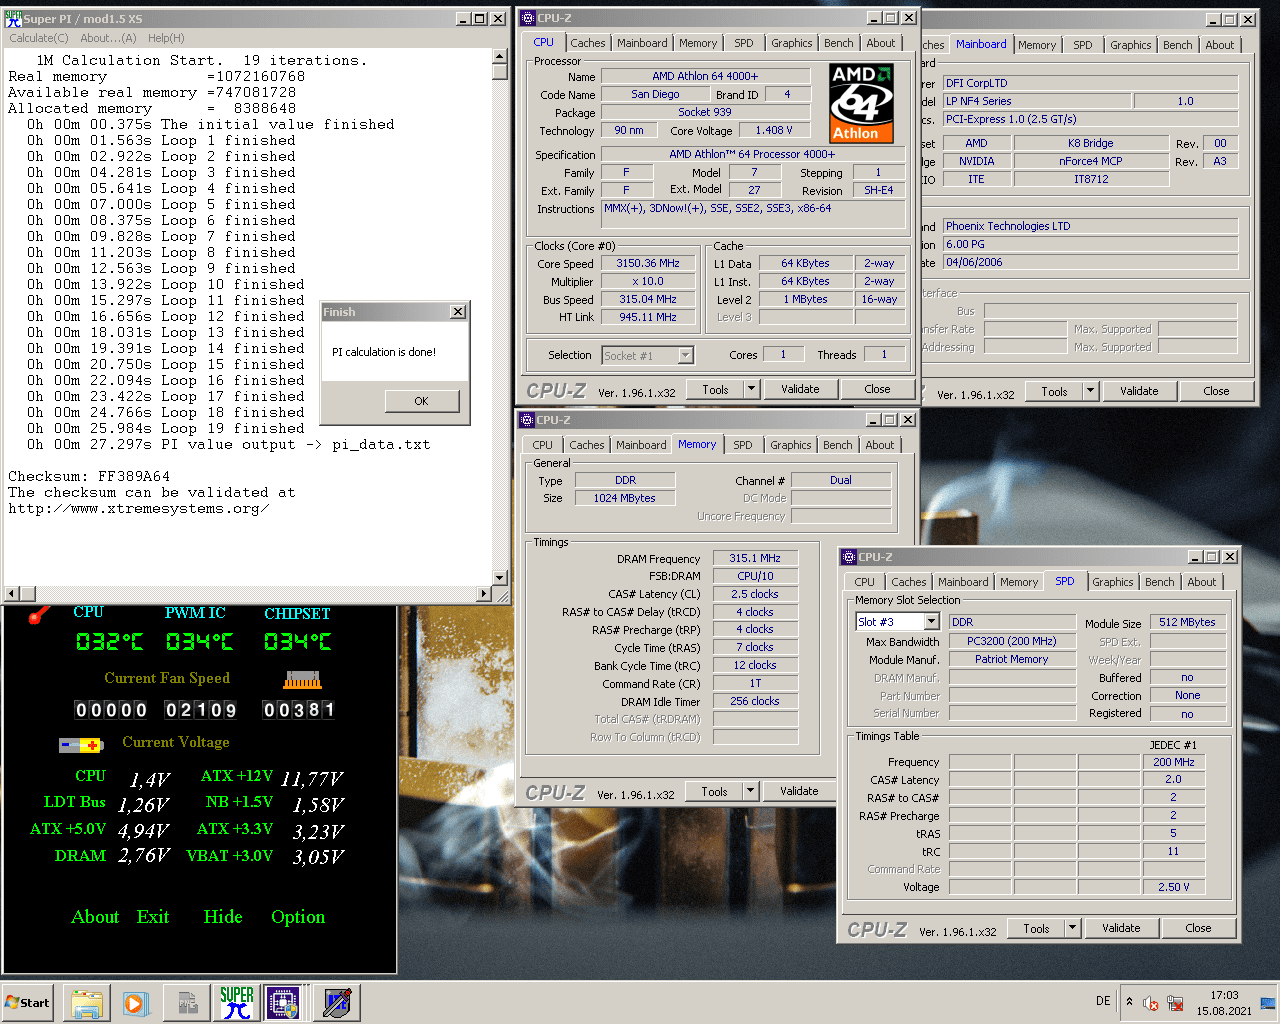This screenshot has width=1280, height=1024.
Task: Click Exit in hardware monitor
Action: [153, 917]
